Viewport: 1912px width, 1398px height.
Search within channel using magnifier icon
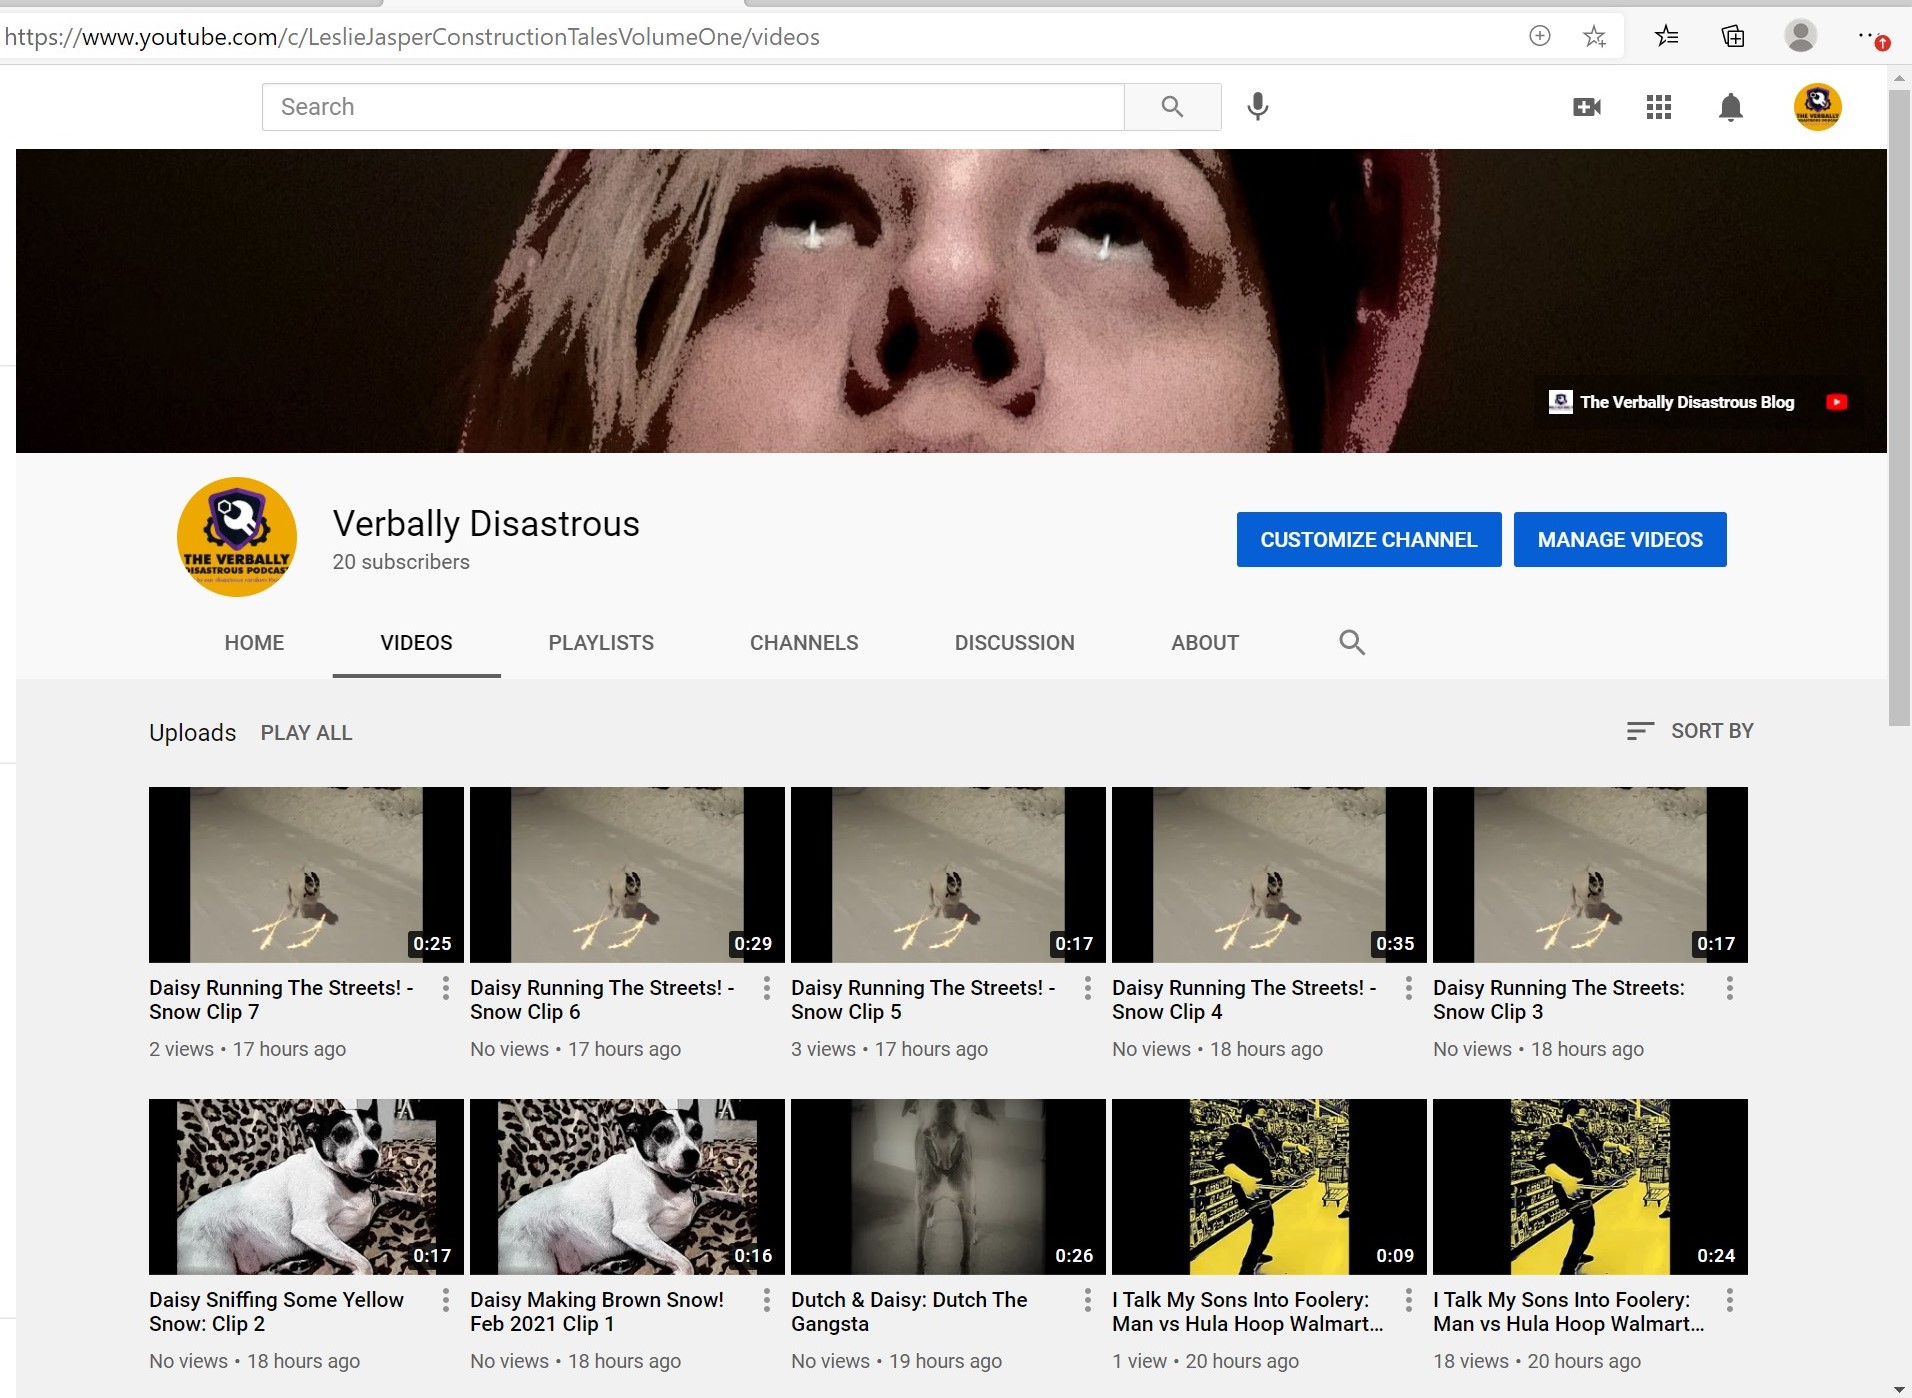click(x=1351, y=642)
